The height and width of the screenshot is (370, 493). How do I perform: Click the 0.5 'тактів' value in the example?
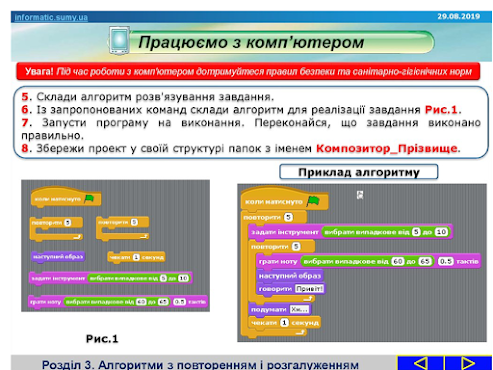(446, 261)
